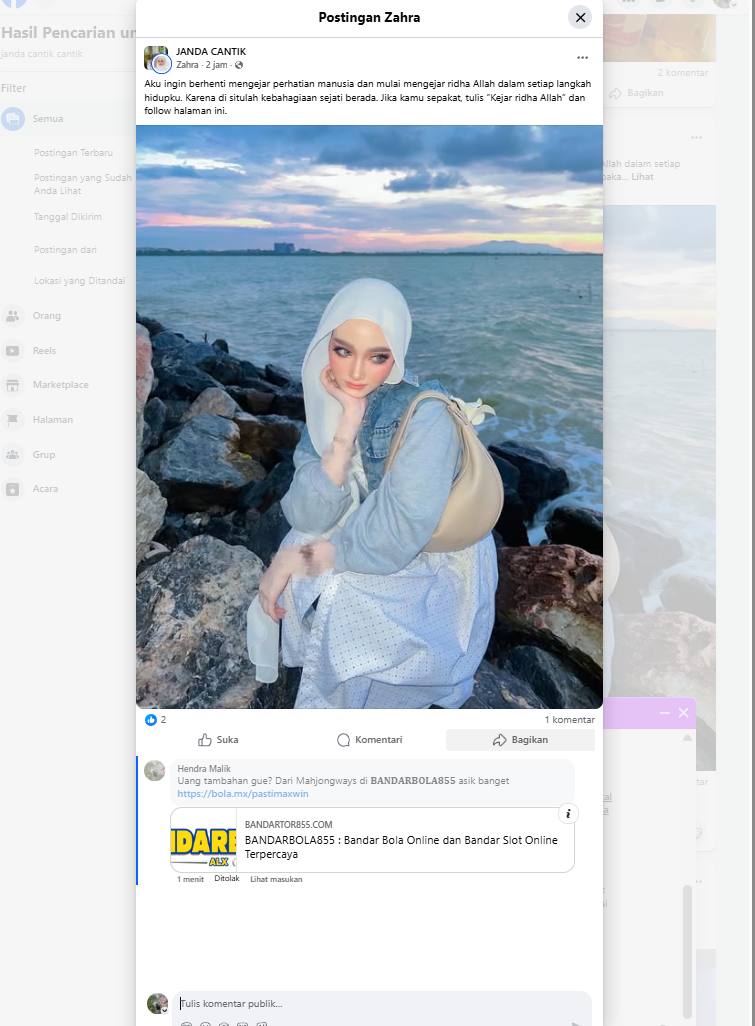
Task: Open the post timestamp '2 jam'
Action: point(217,65)
